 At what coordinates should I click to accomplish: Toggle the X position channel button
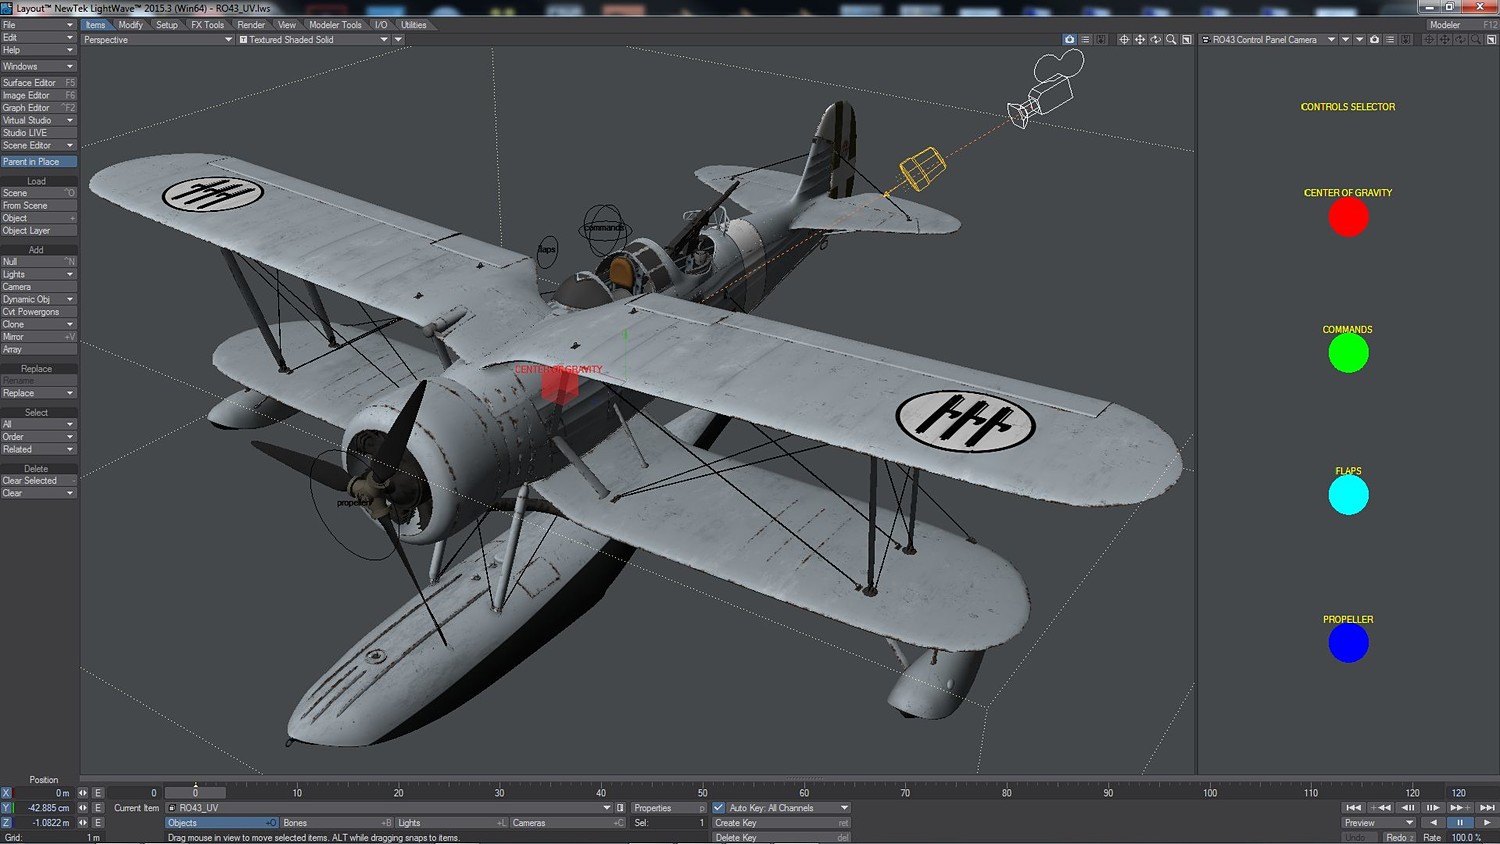click(x=6, y=793)
